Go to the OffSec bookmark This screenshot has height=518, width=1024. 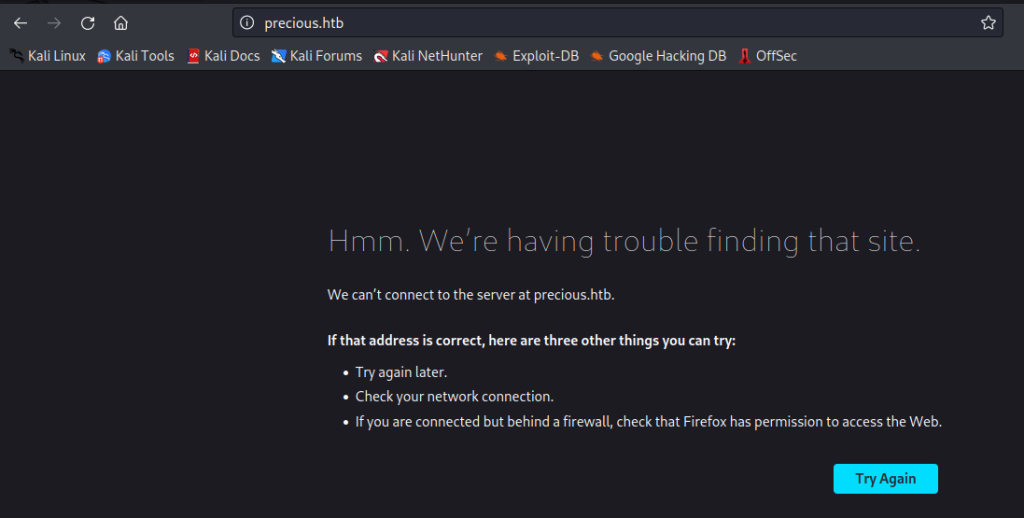click(767, 56)
